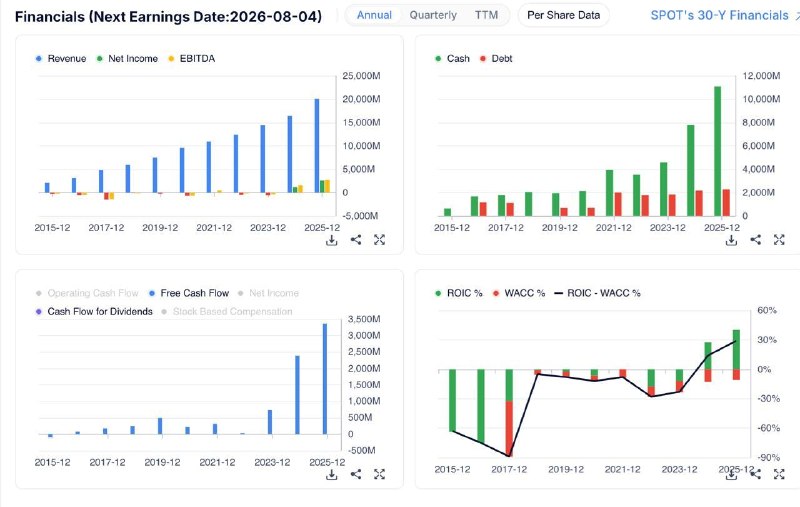Expand the Free Cash Flow chart fullscreen
Viewport: 800px width, 507px height.
pyautogui.click(x=379, y=474)
